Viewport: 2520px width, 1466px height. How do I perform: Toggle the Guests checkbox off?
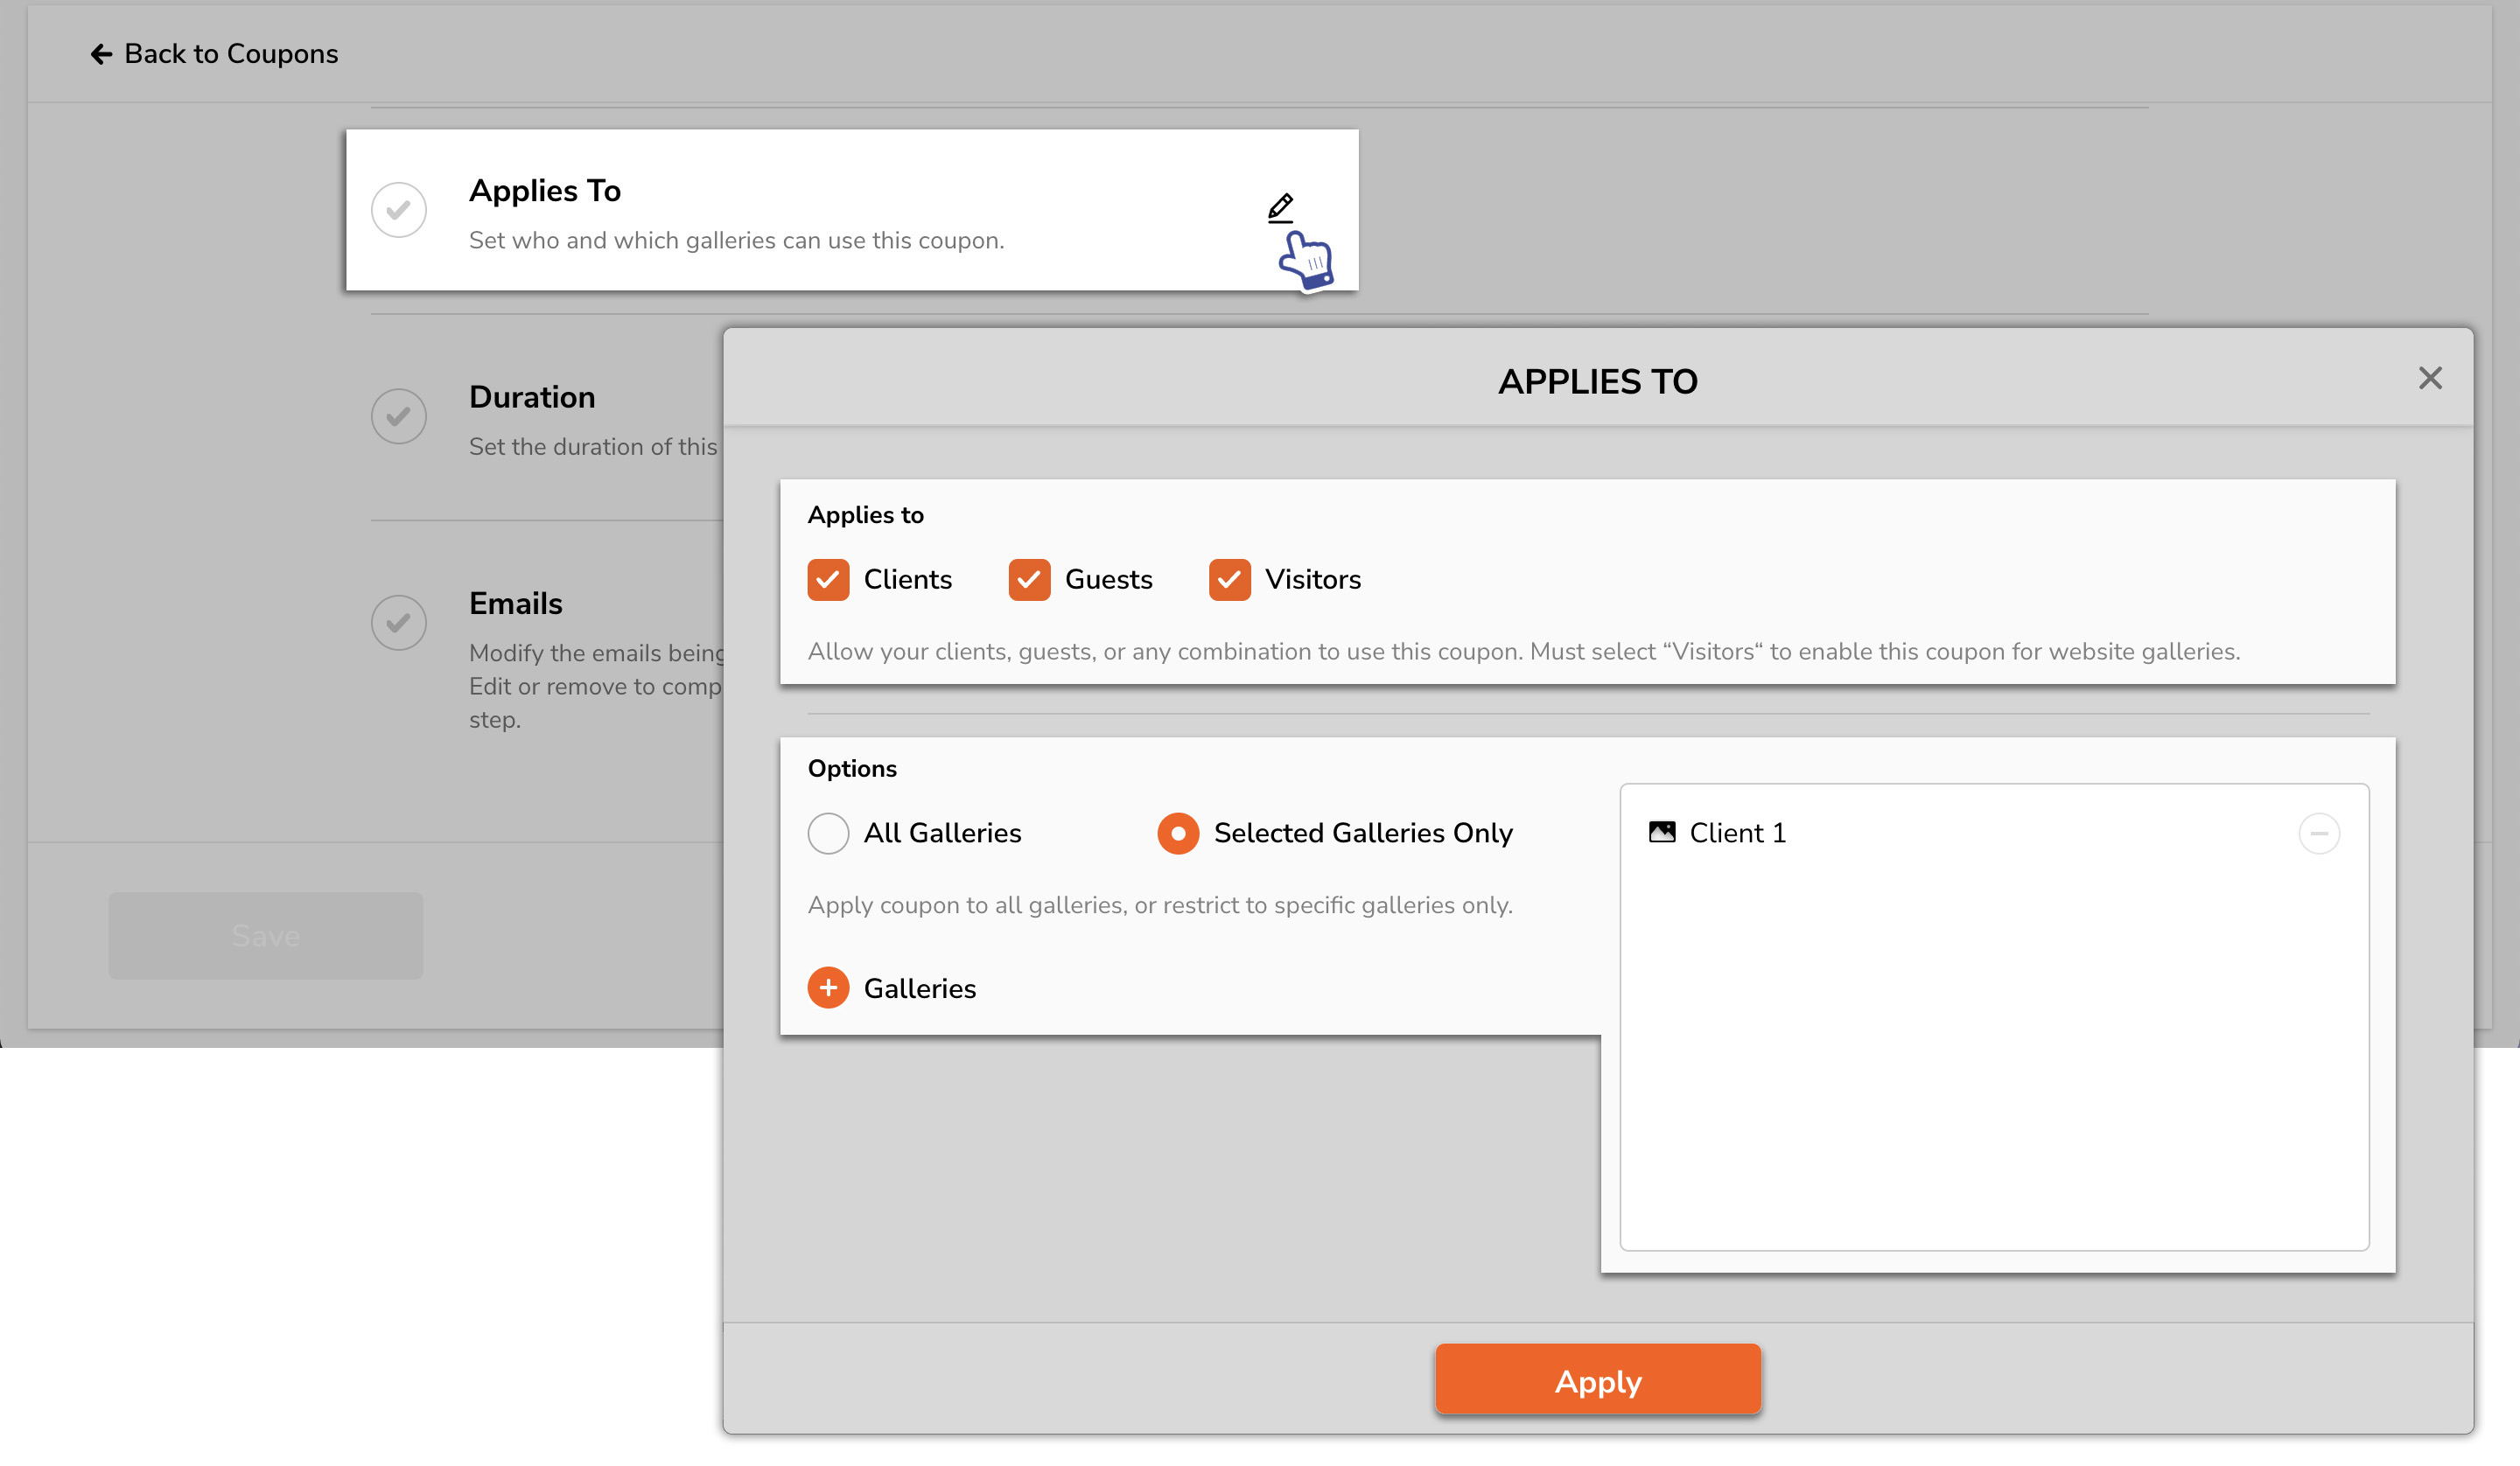[1030, 577]
